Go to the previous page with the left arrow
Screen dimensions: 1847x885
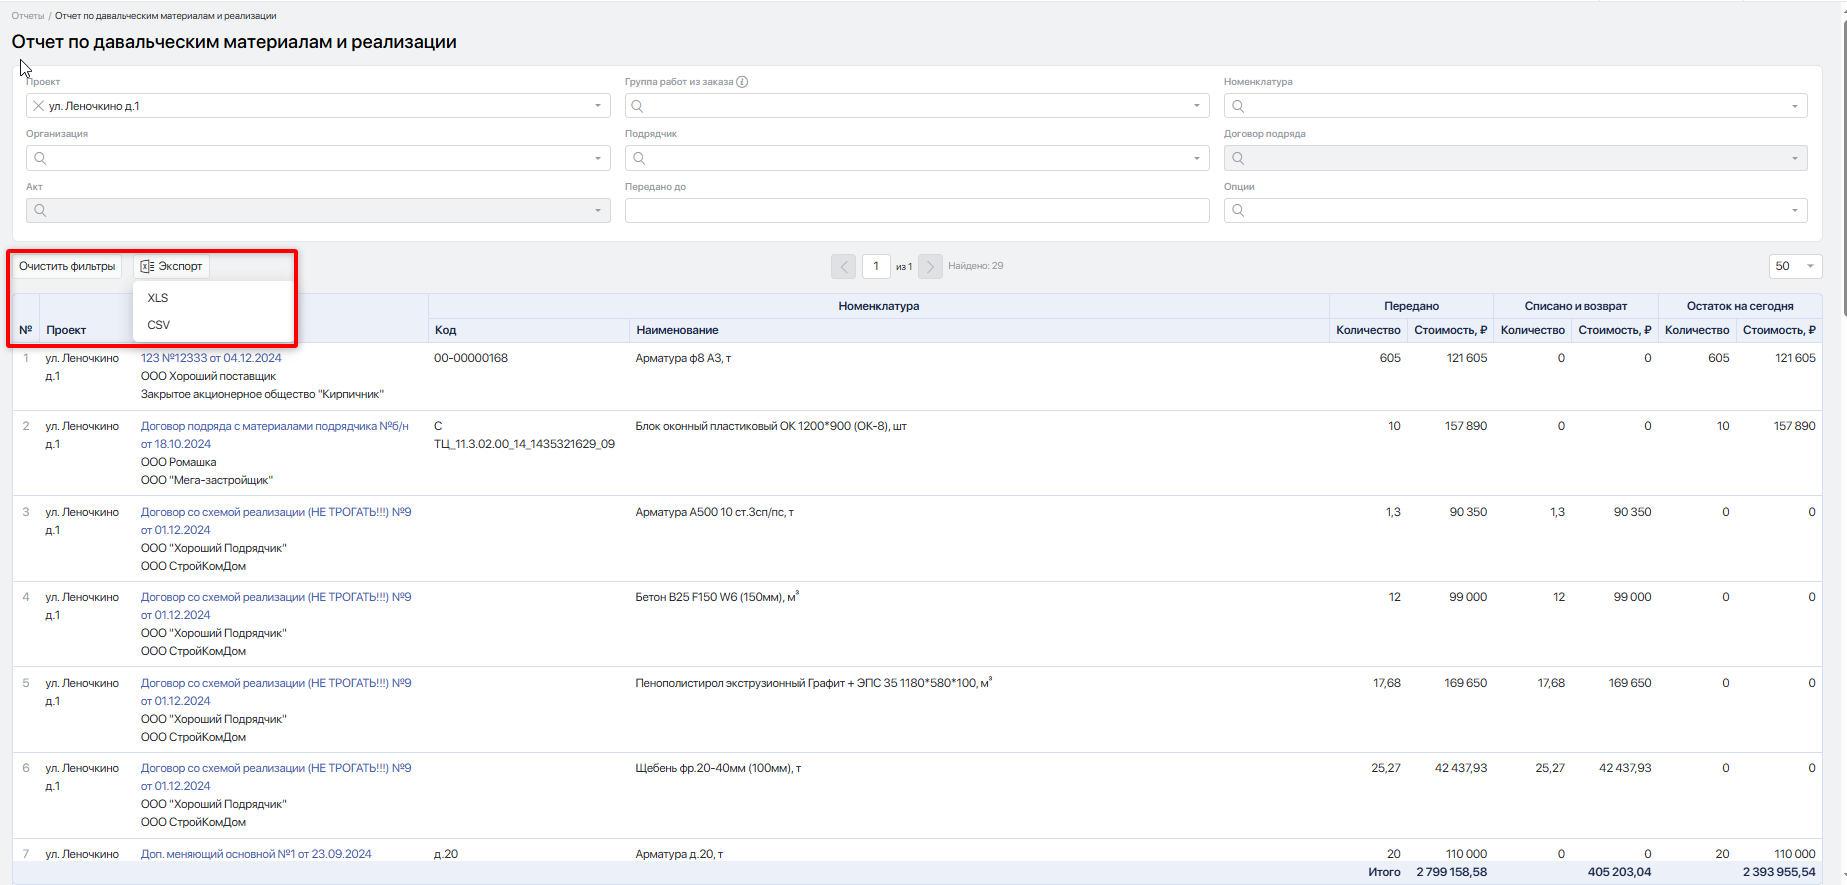click(x=844, y=266)
